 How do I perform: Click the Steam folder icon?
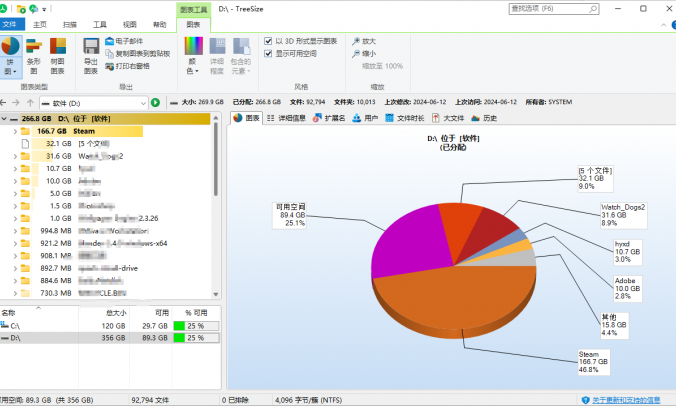[x=25, y=131]
